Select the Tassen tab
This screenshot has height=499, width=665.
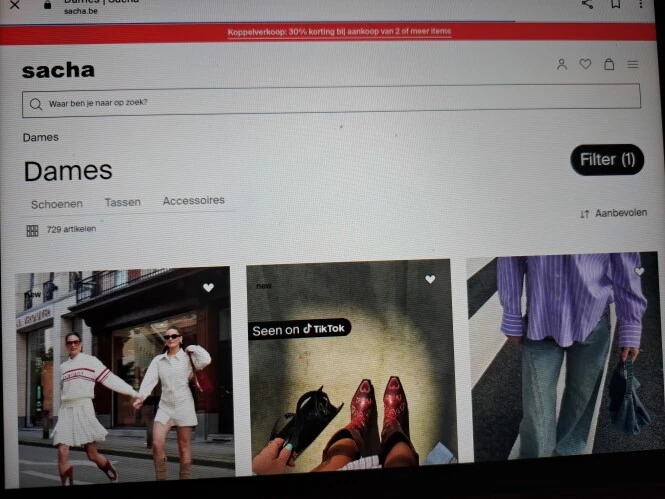pos(123,203)
